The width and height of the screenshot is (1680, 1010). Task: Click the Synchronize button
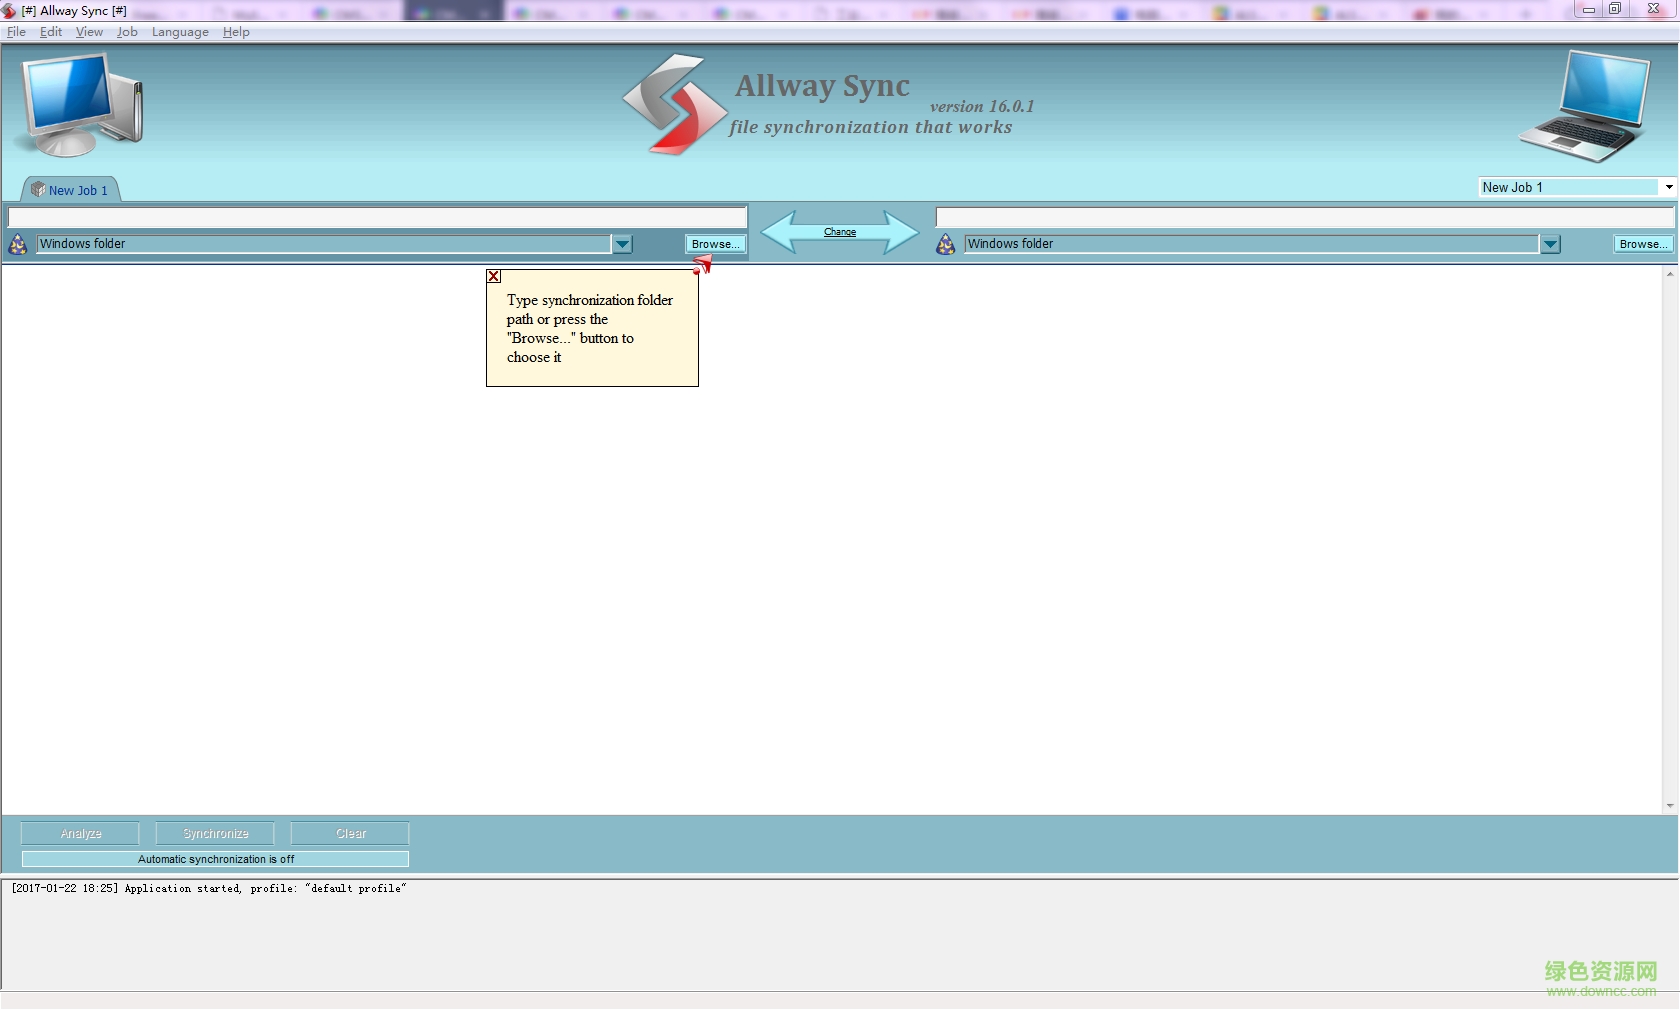(x=214, y=833)
